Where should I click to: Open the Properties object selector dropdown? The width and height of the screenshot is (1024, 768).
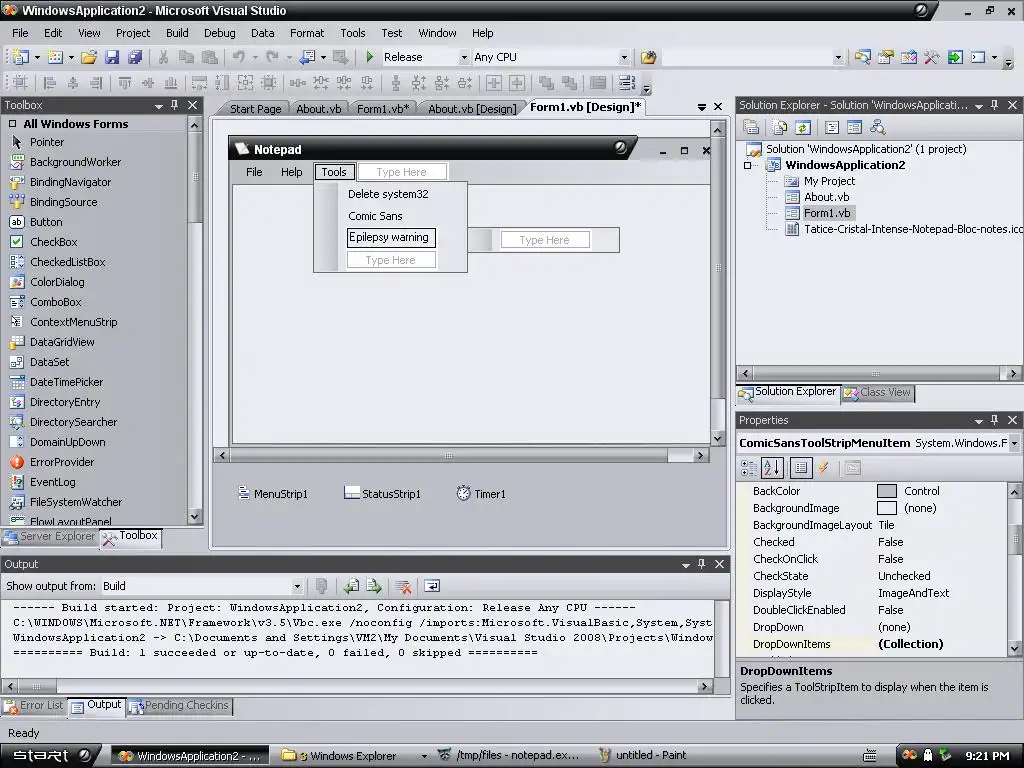[x=1014, y=443]
